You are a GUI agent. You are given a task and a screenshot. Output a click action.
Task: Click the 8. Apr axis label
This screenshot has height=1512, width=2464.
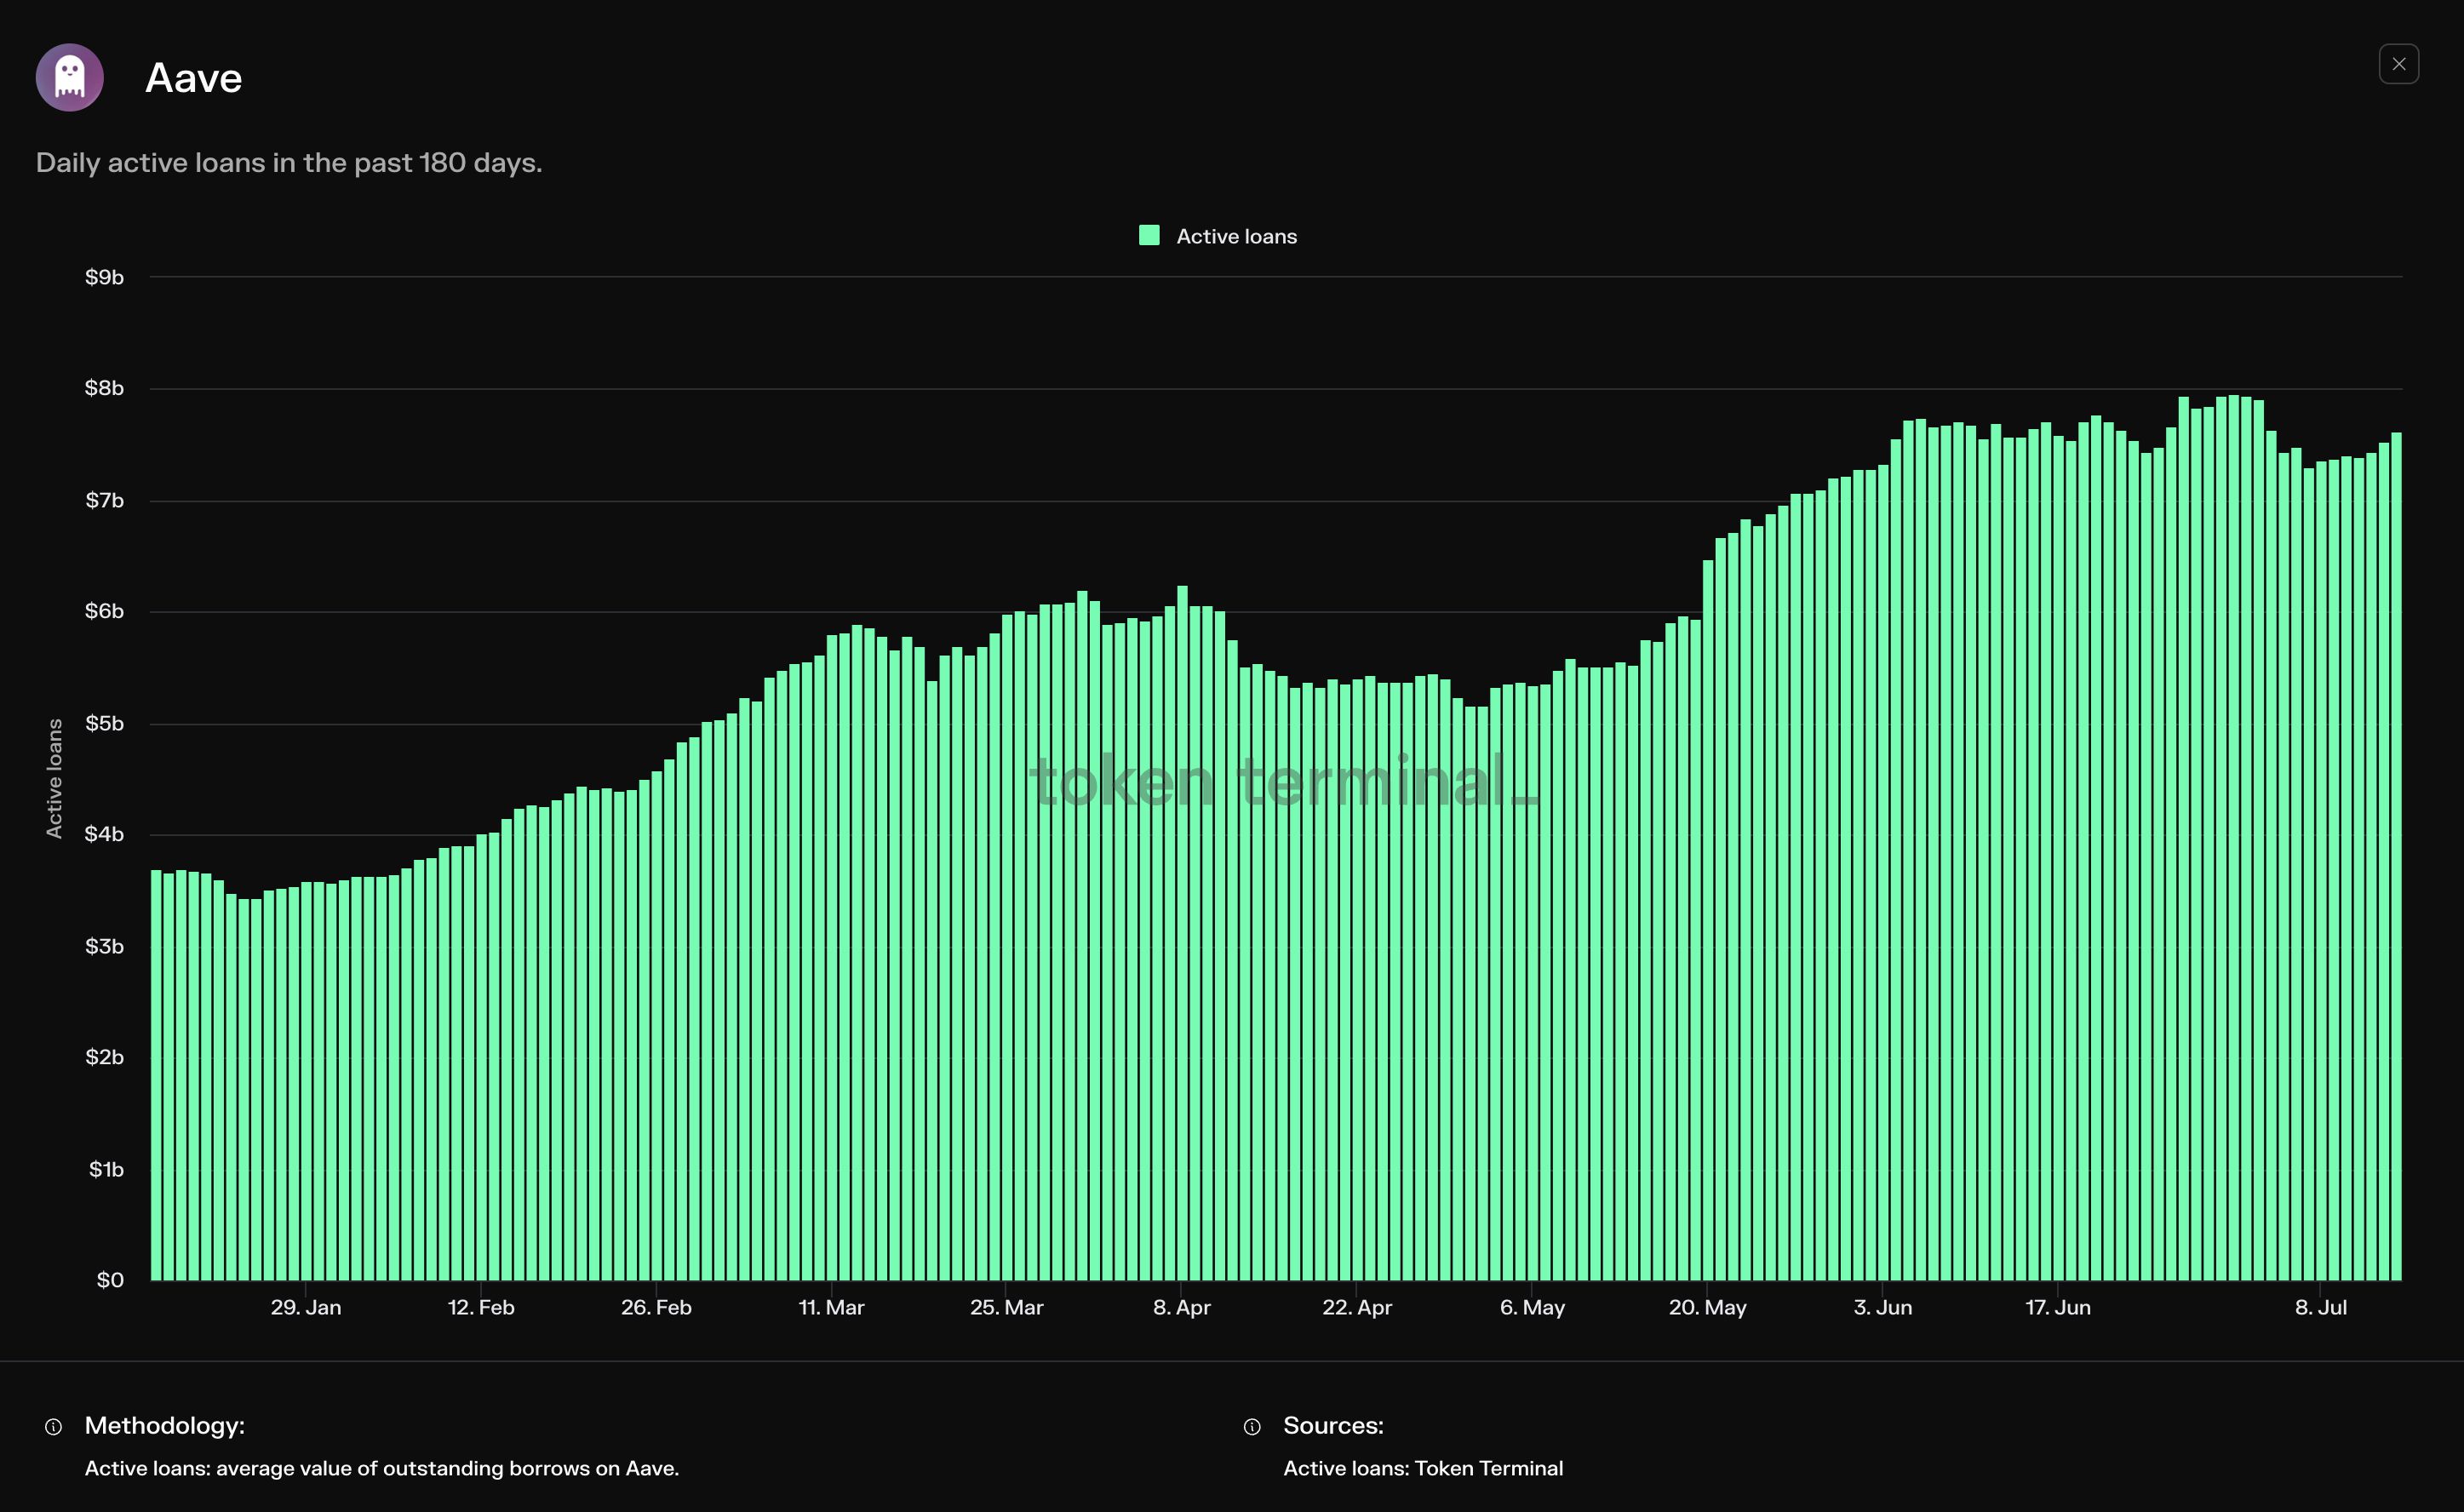(x=1181, y=1307)
